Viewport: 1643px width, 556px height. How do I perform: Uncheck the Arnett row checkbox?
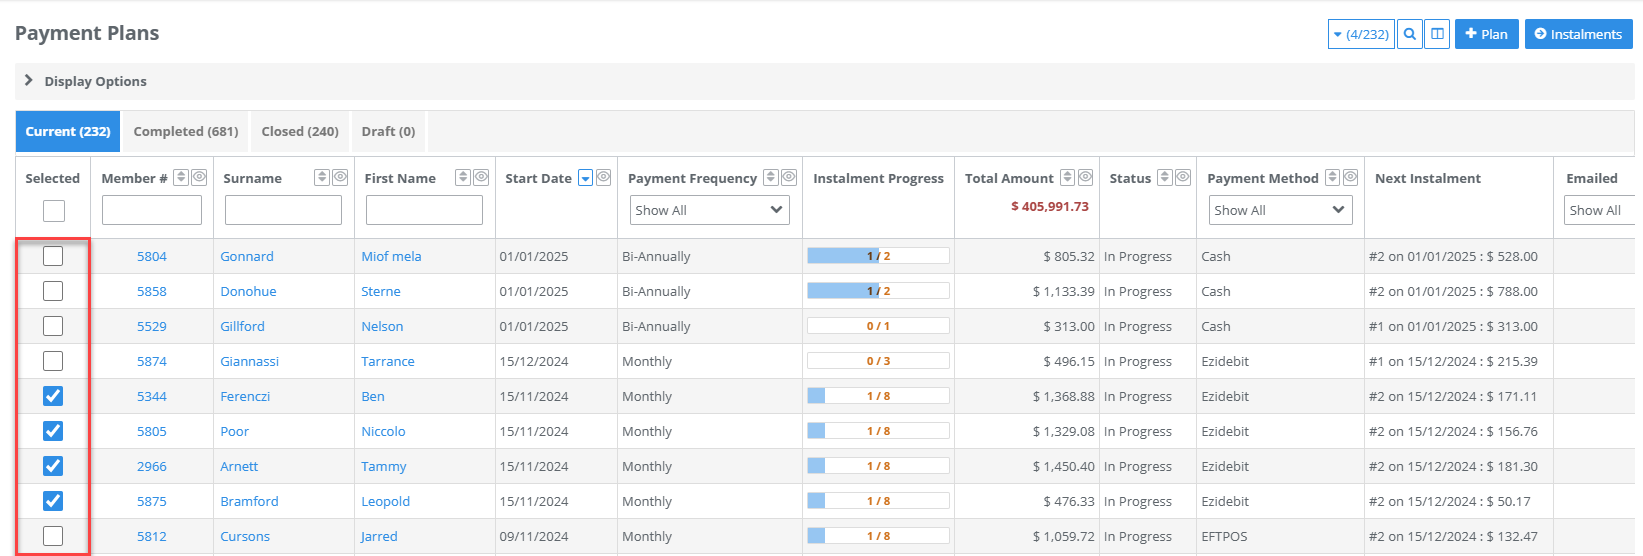[53, 466]
